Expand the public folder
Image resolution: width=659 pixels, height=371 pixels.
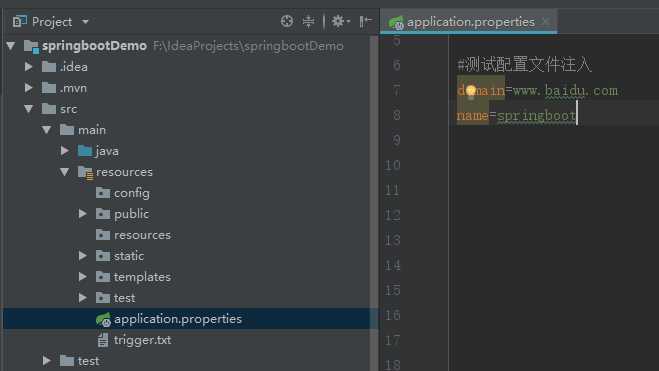83,213
